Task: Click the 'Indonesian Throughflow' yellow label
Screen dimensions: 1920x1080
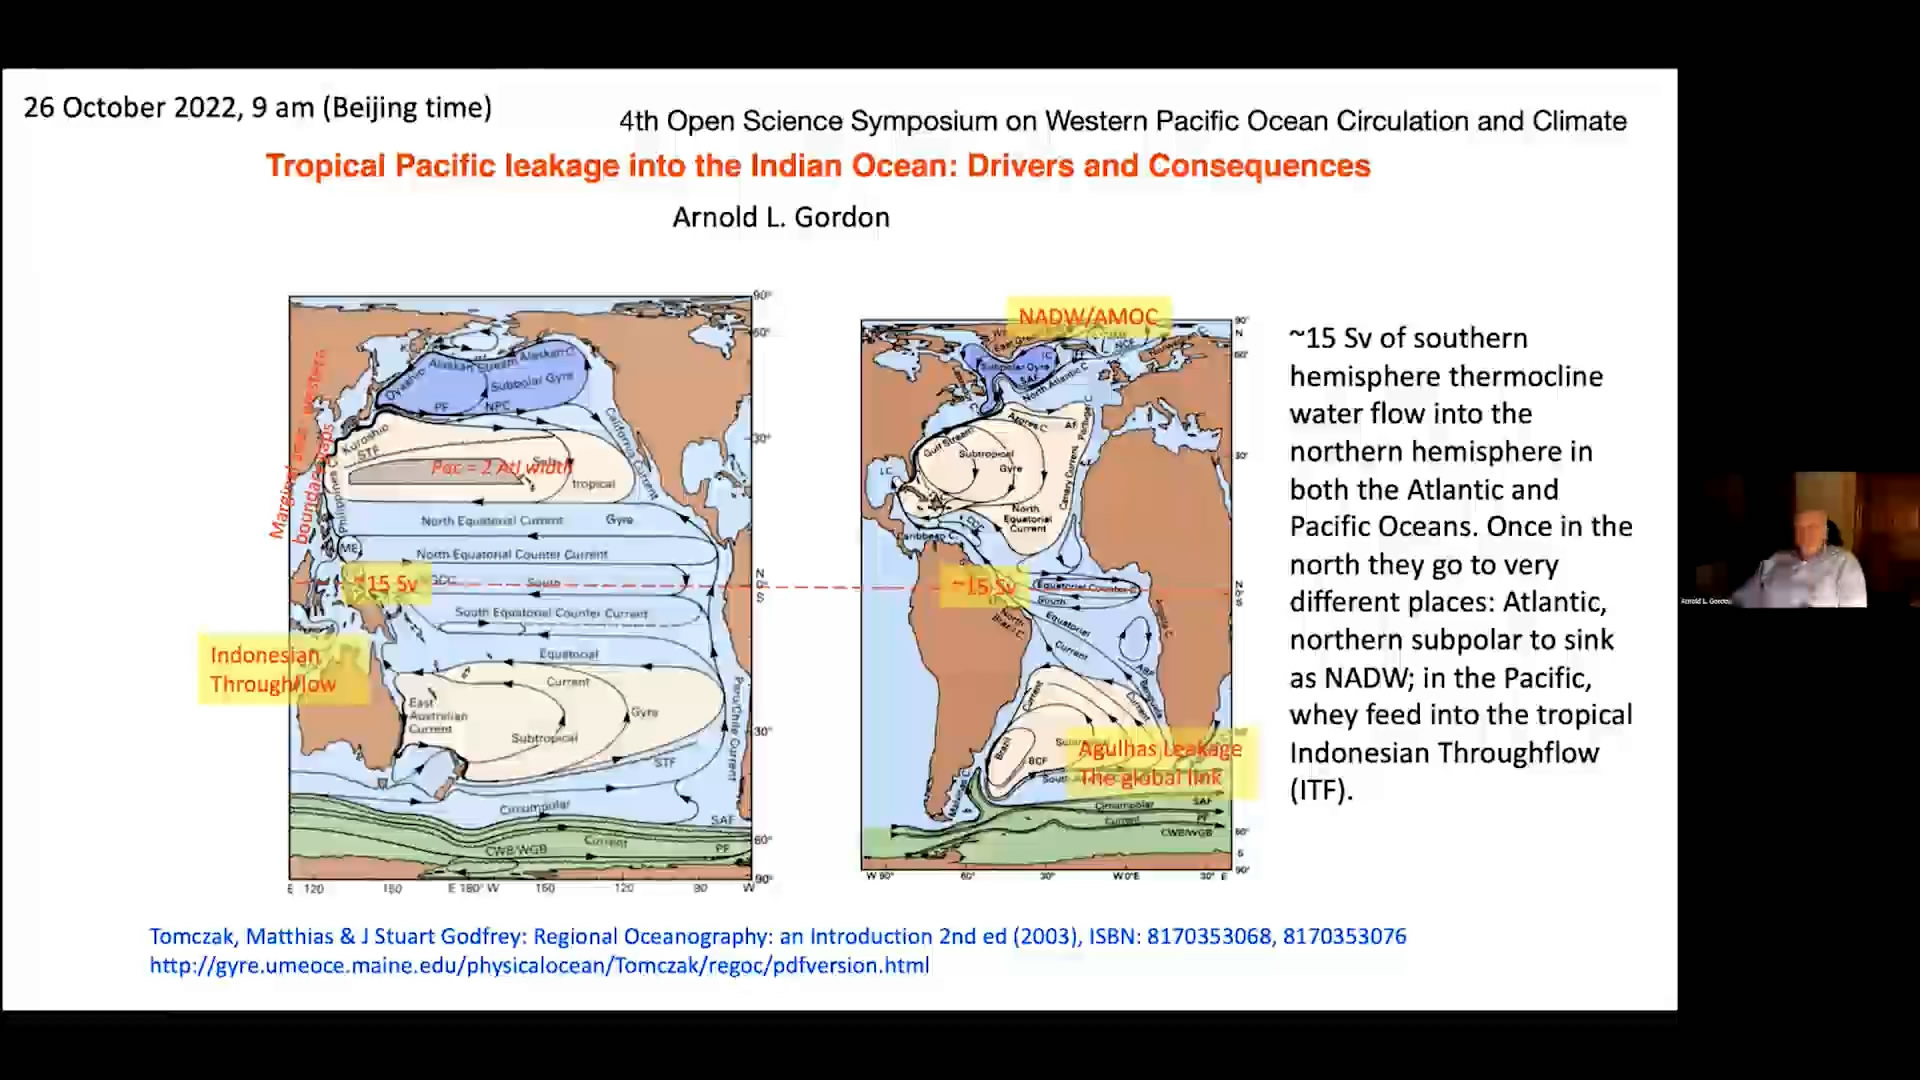Action: coord(282,669)
